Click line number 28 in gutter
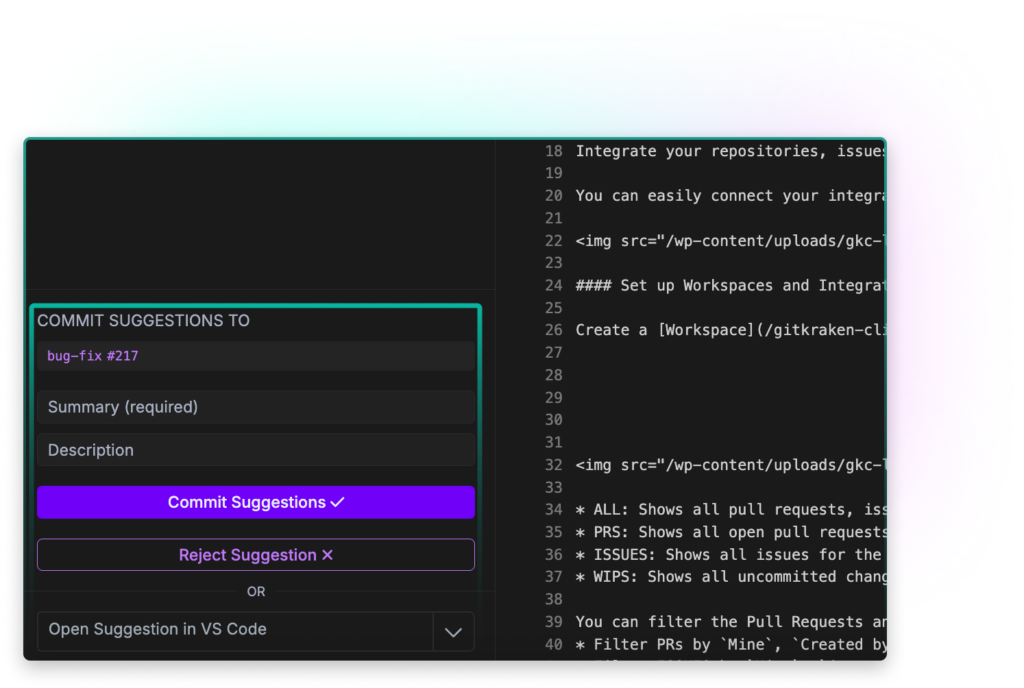Viewport: 1024px width, 688px height. click(x=553, y=375)
